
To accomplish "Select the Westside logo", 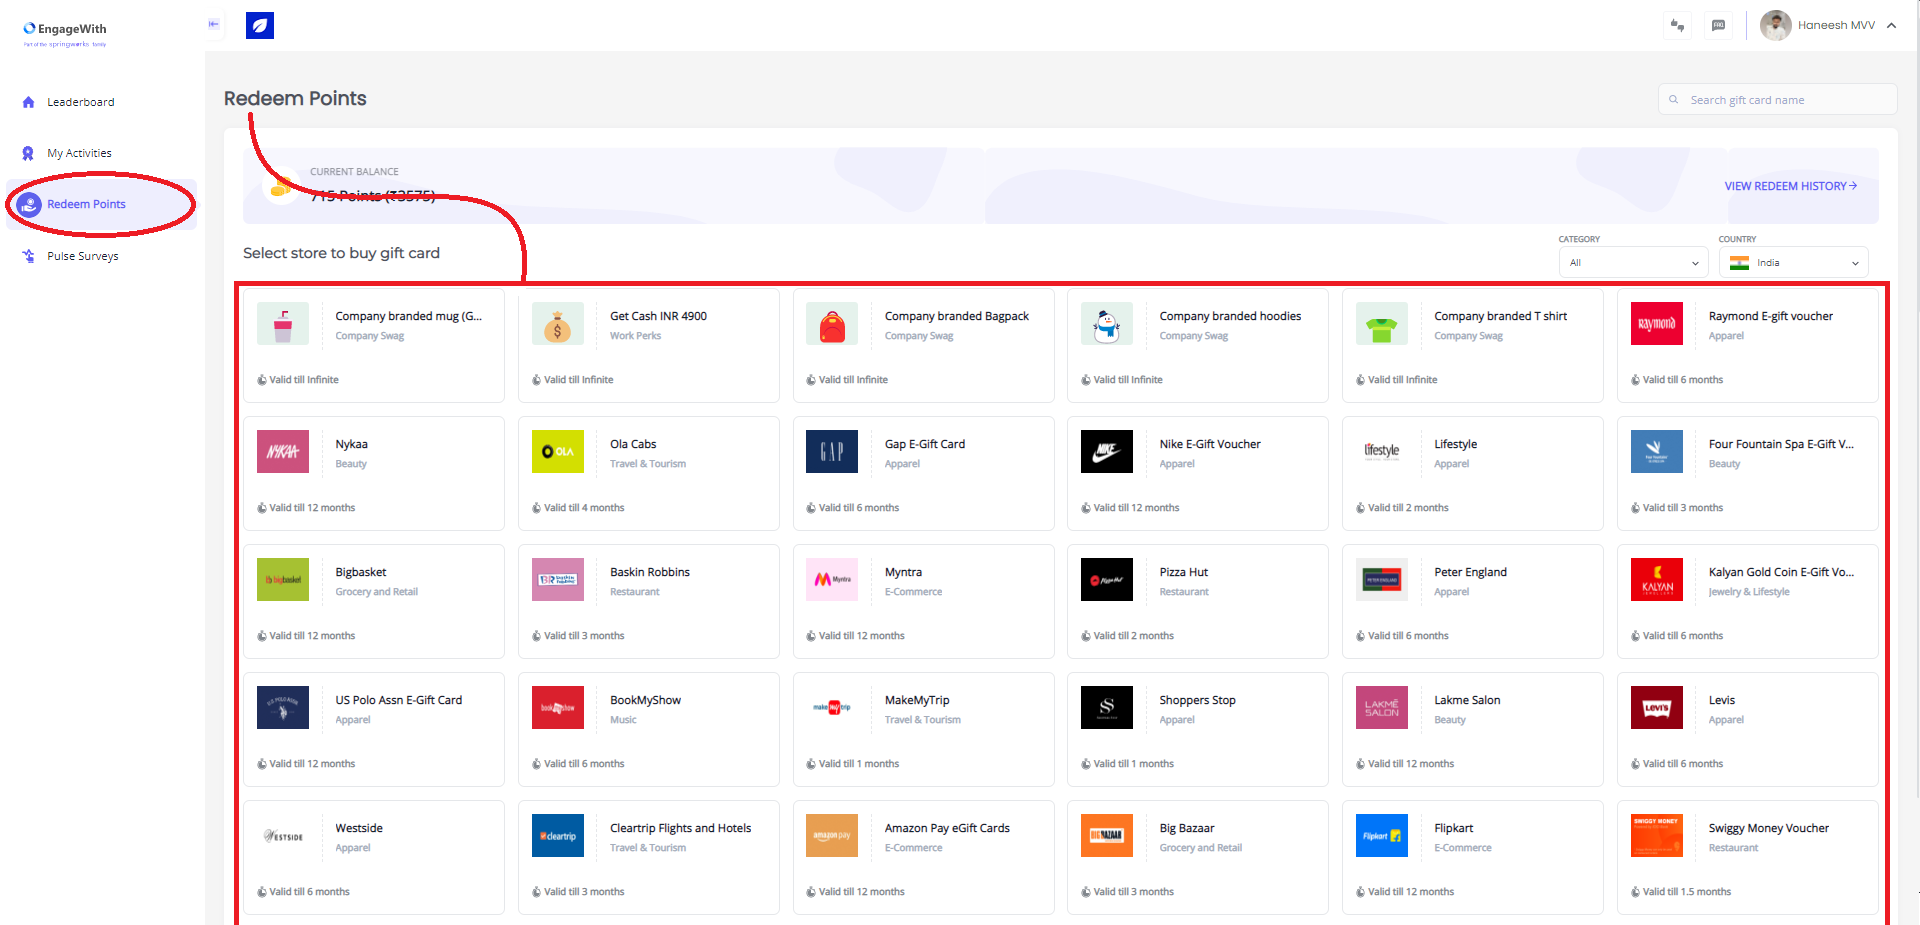I will (283, 836).
